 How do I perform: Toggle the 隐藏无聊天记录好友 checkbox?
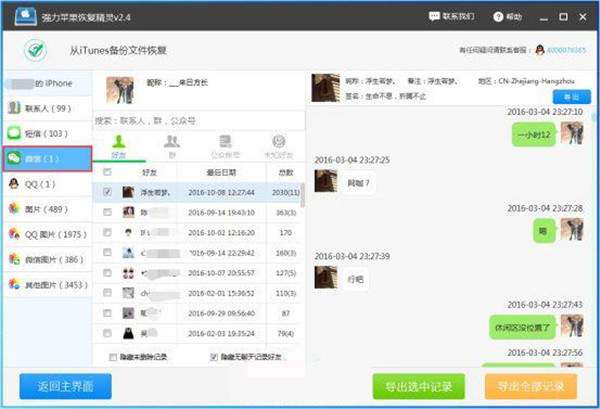click(214, 357)
